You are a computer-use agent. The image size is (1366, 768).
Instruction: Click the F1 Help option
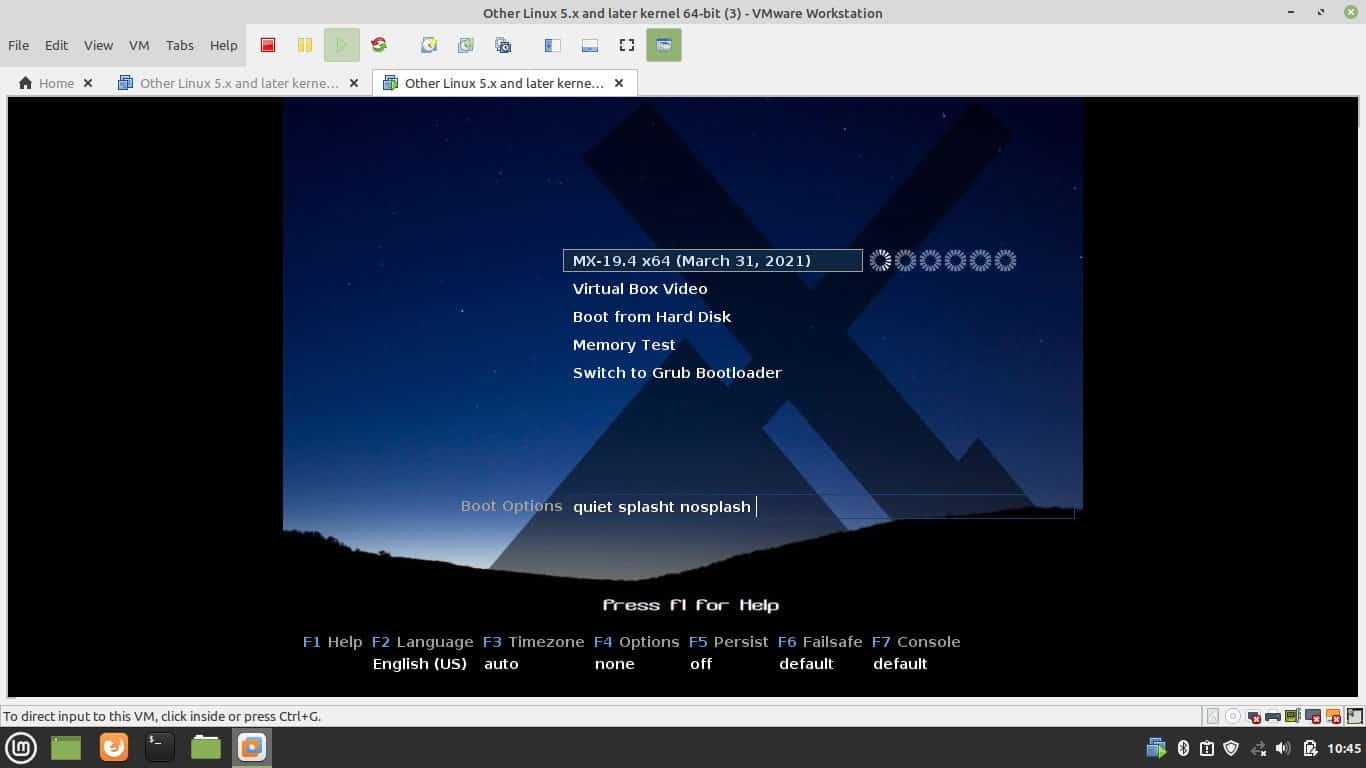[332, 642]
